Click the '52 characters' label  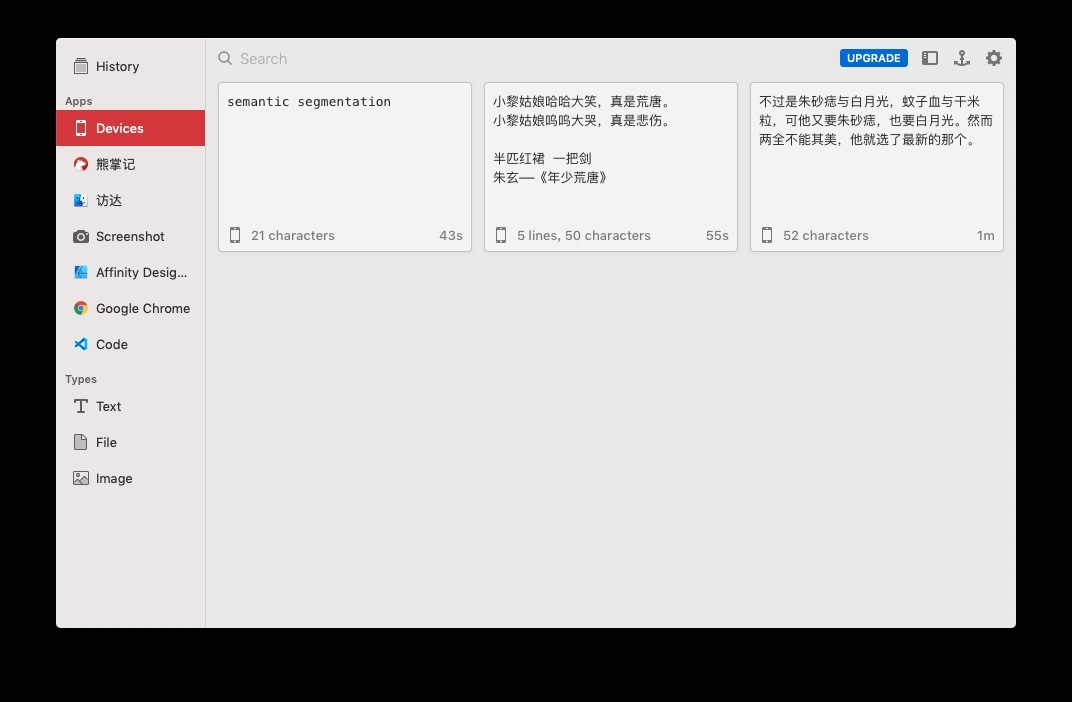(x=826, y=235)
